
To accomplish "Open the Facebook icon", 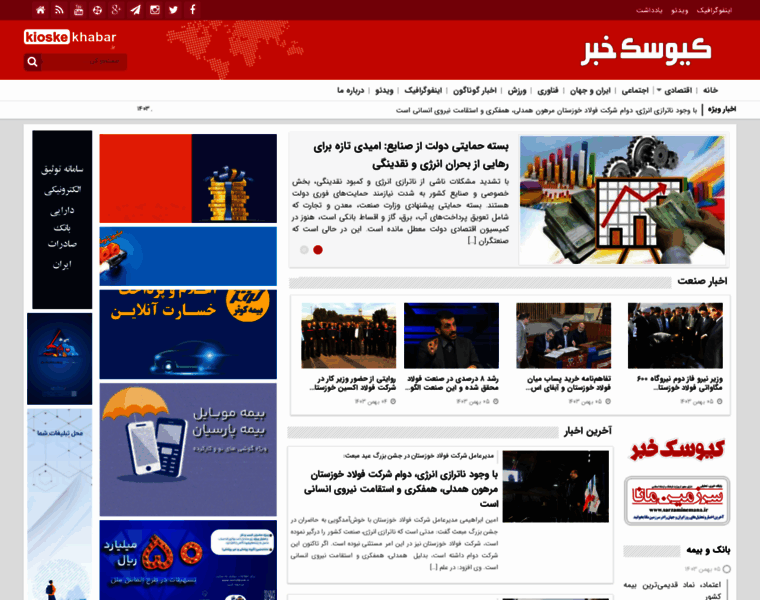I will click(x=192, y=10).
